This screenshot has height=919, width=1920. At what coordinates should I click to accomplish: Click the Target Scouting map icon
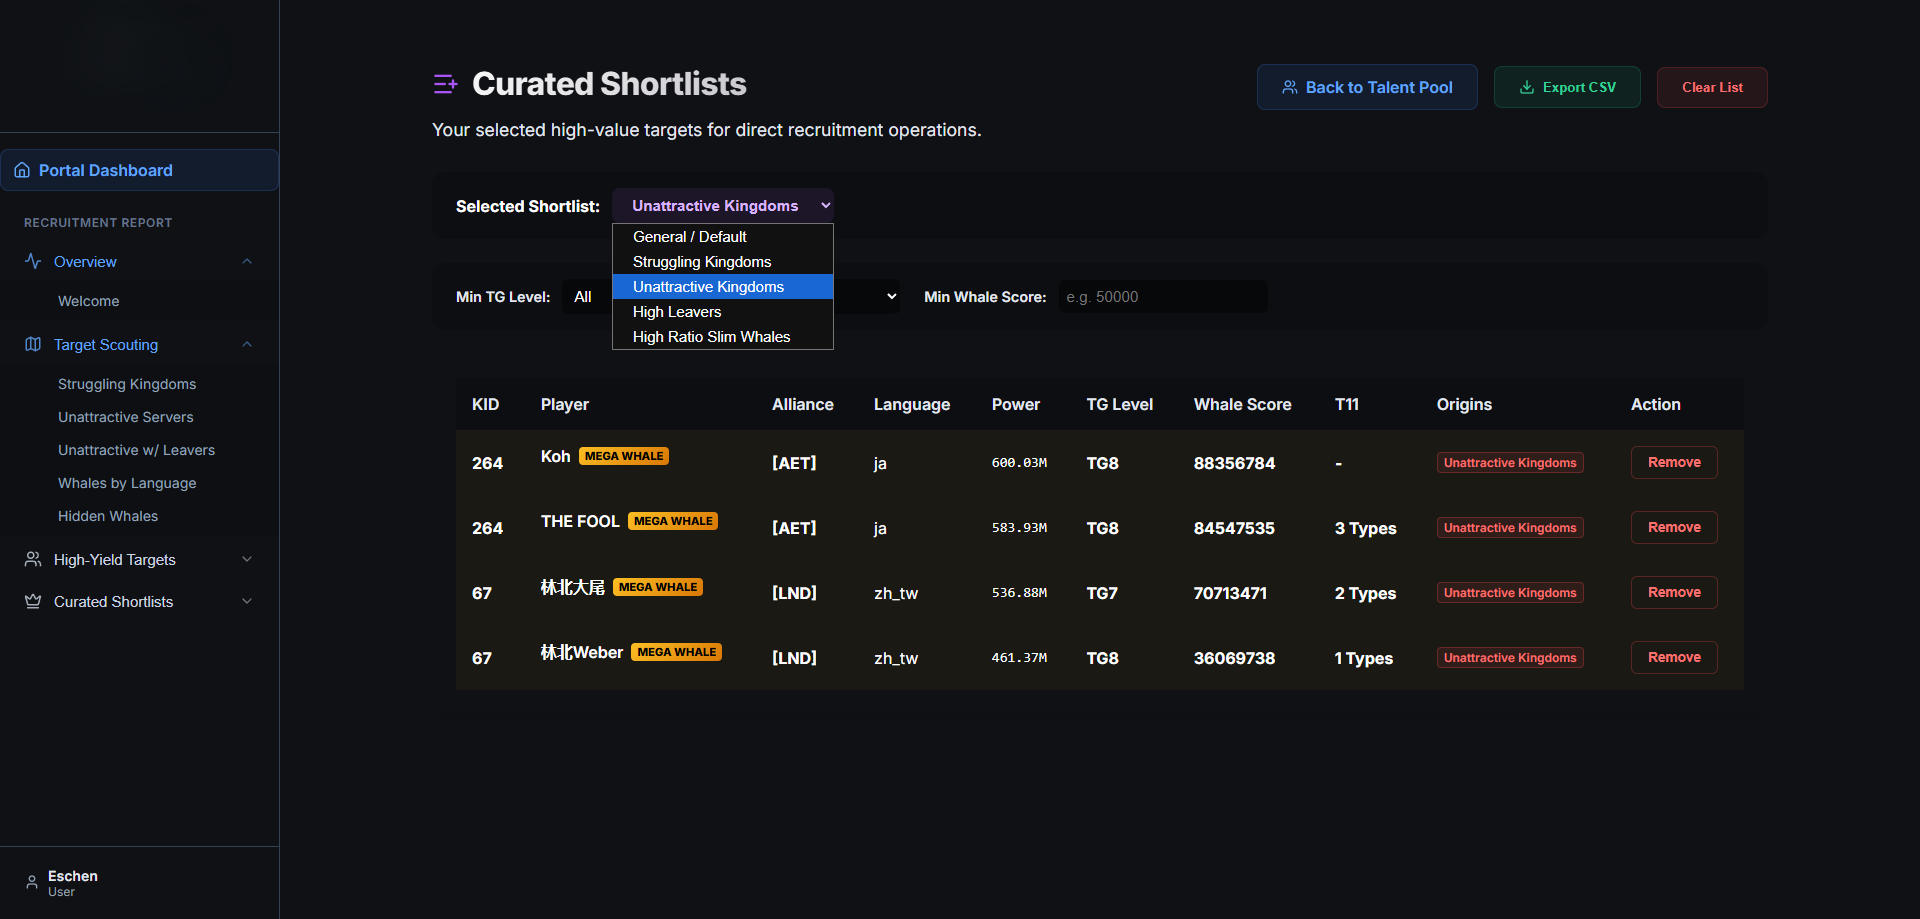[33, 344]
